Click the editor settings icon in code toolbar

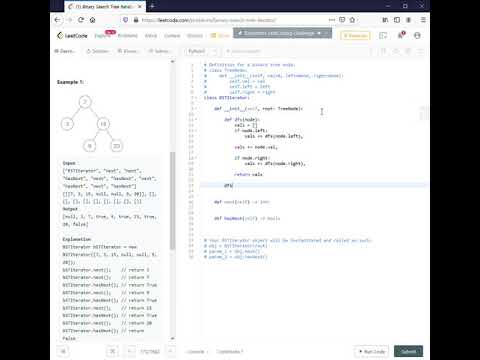click(408, 51)
